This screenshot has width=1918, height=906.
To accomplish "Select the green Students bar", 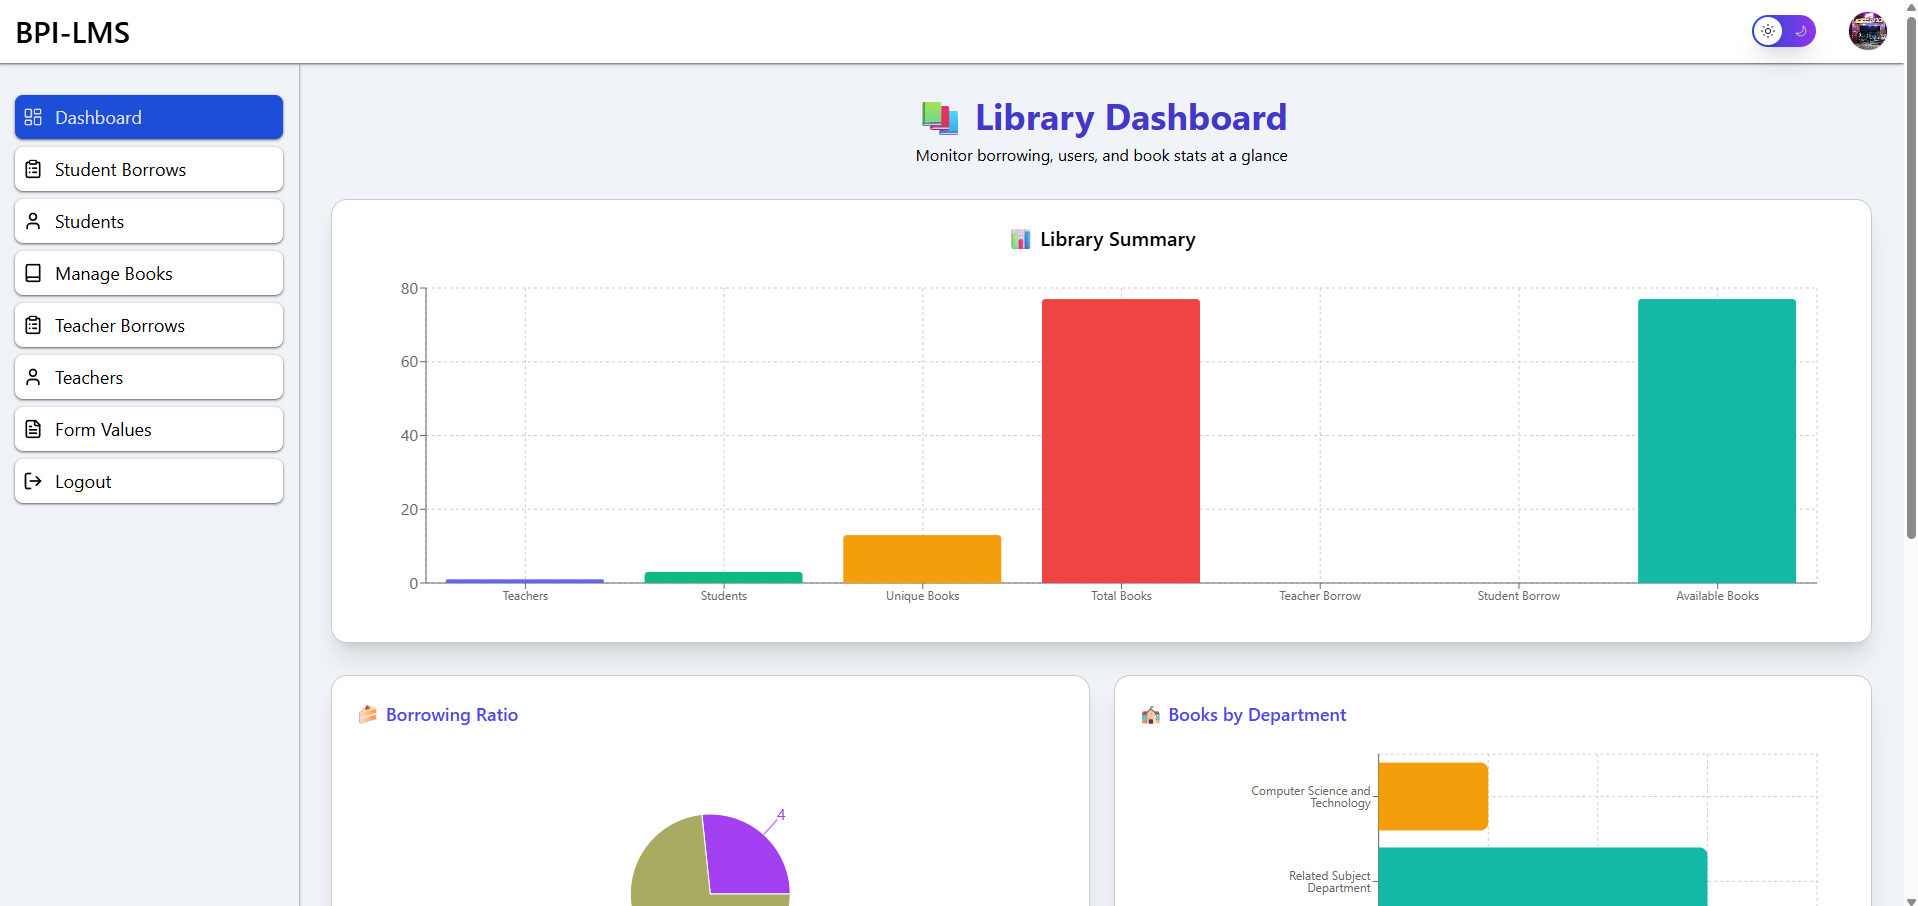I will click(x=723, y=577).
